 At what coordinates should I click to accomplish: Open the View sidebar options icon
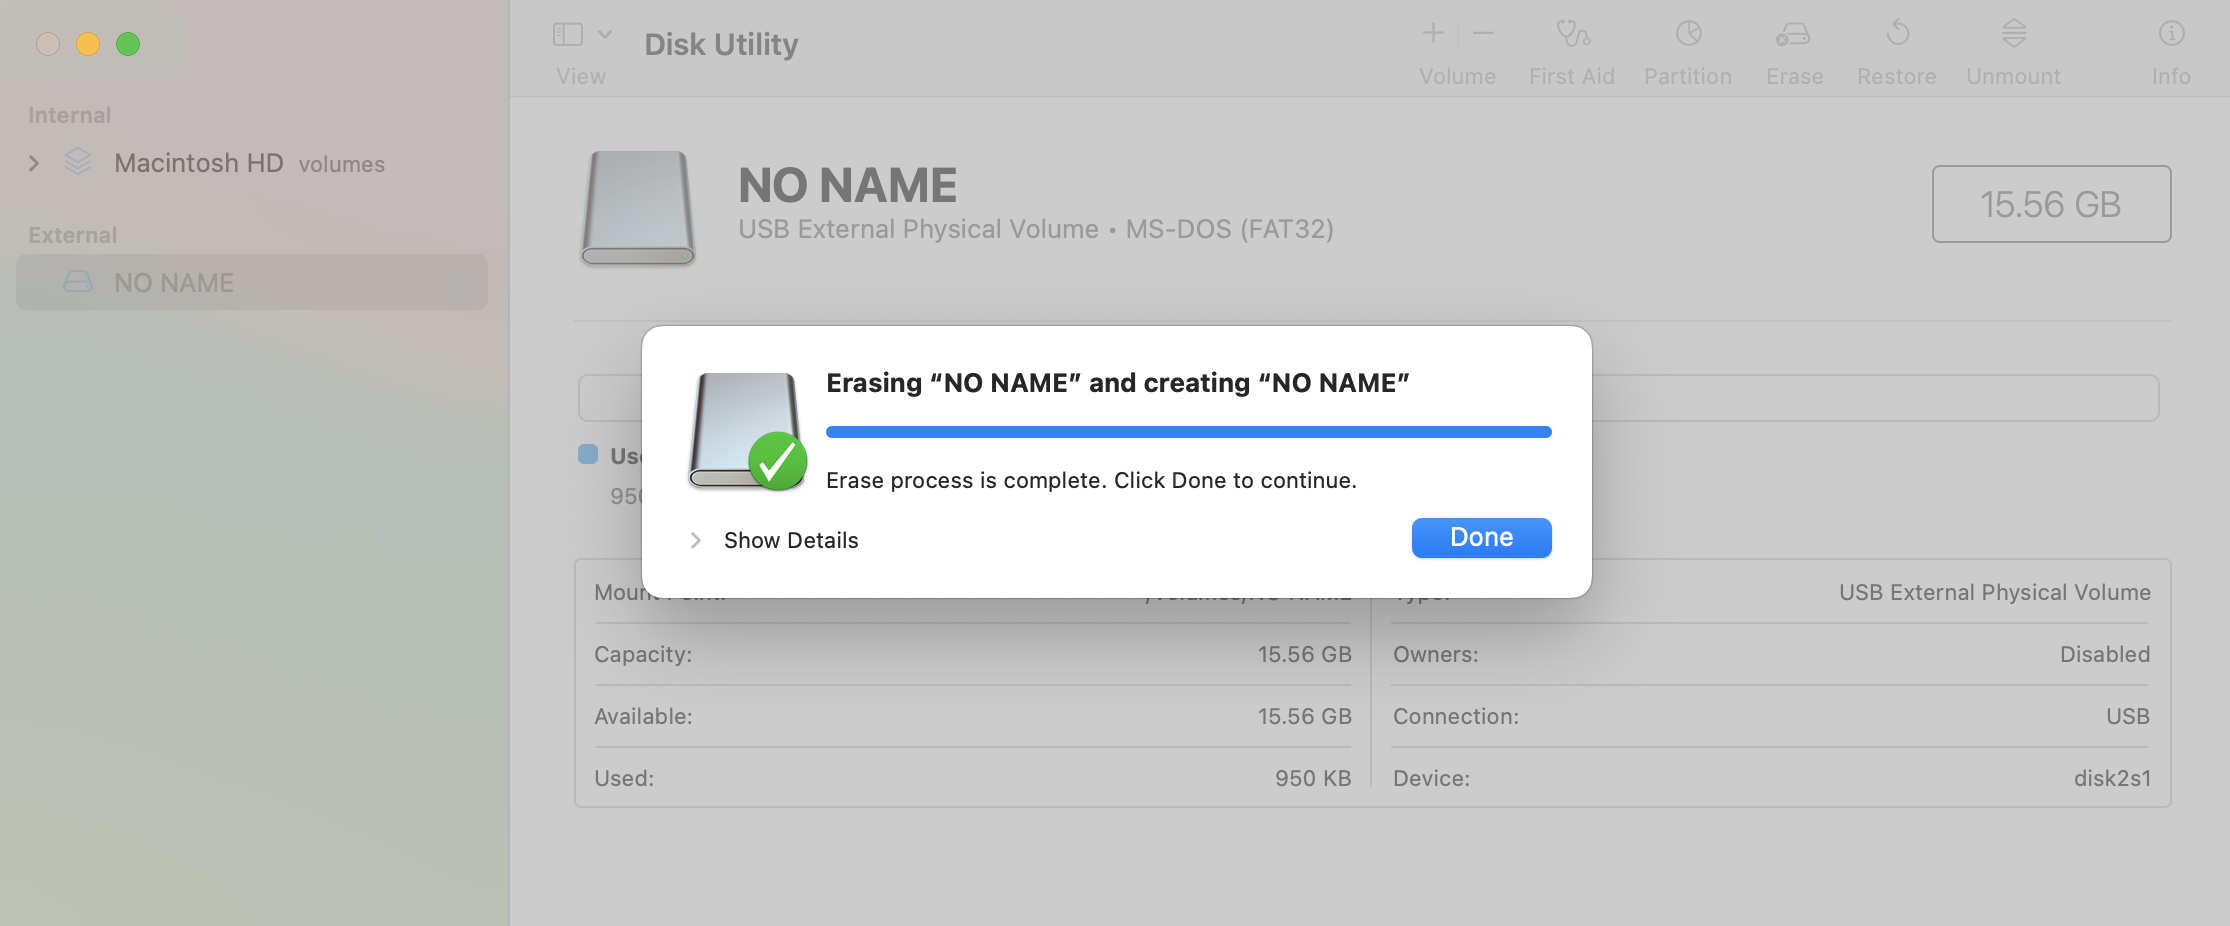point(568,35)
